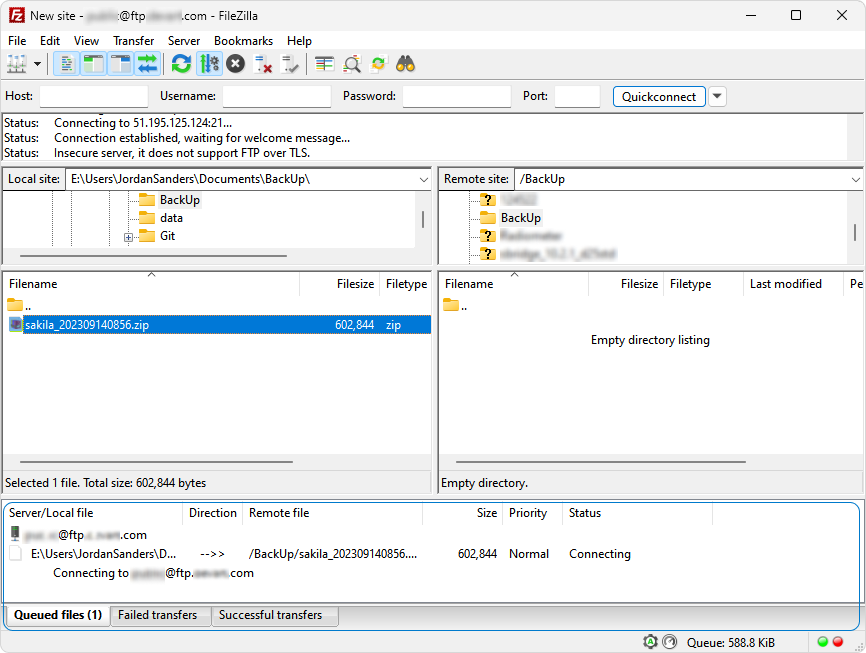Toggle local directory tree display

click(x=93, y=65)
